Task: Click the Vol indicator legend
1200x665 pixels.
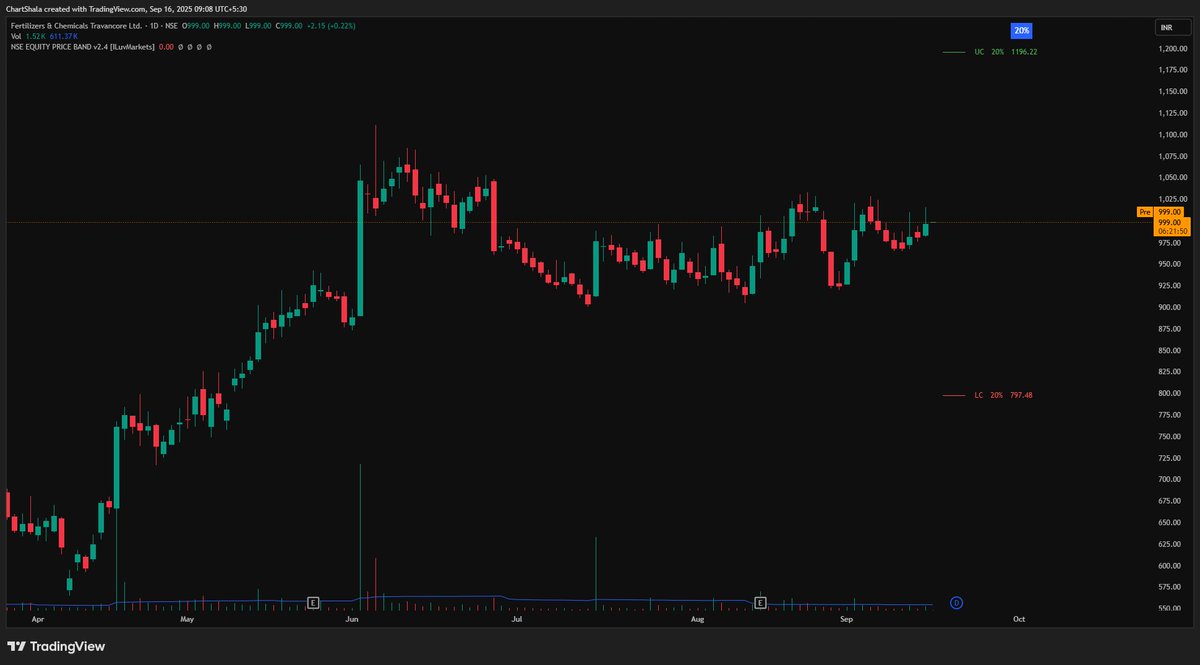Action: click(16, 36)
